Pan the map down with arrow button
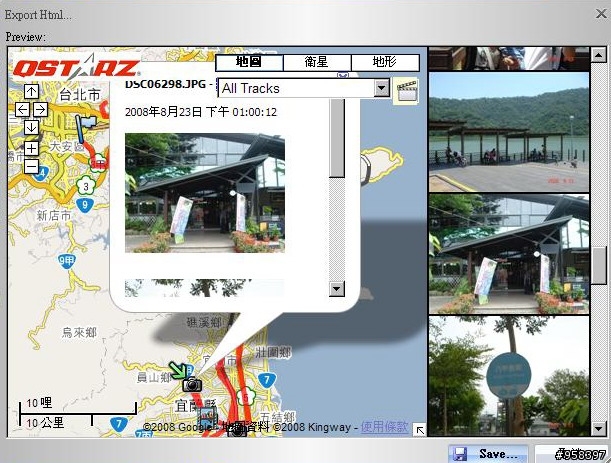This screenshot has height=463, width=611. 32,127
